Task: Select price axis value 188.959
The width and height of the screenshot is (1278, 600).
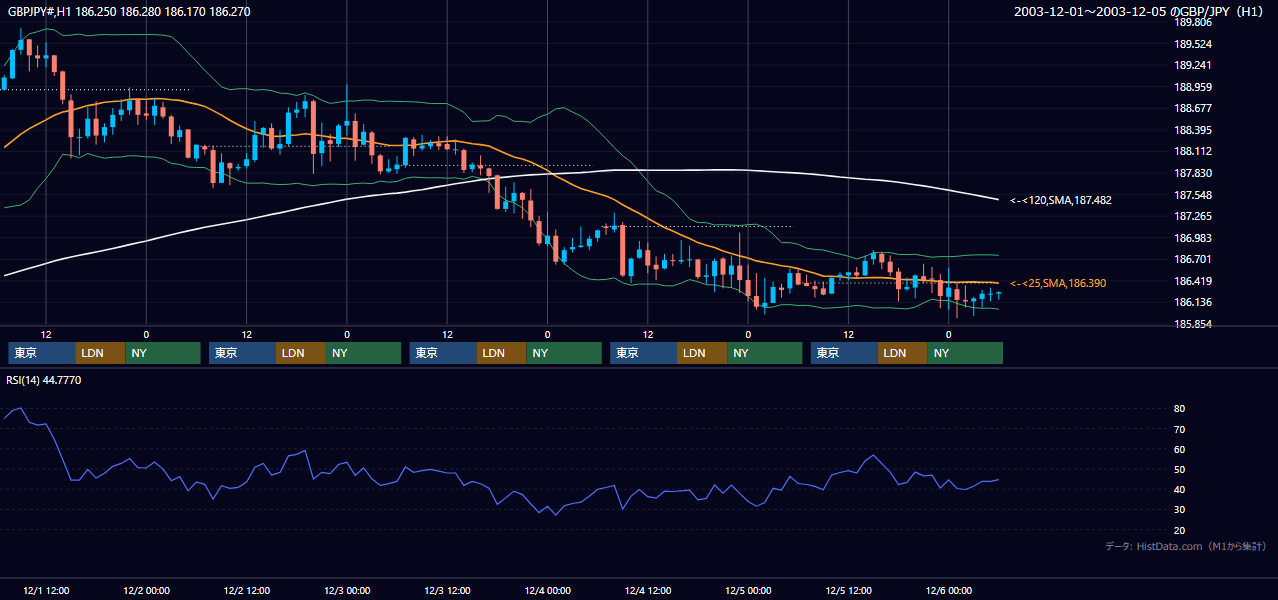Action: point(1192,87)
